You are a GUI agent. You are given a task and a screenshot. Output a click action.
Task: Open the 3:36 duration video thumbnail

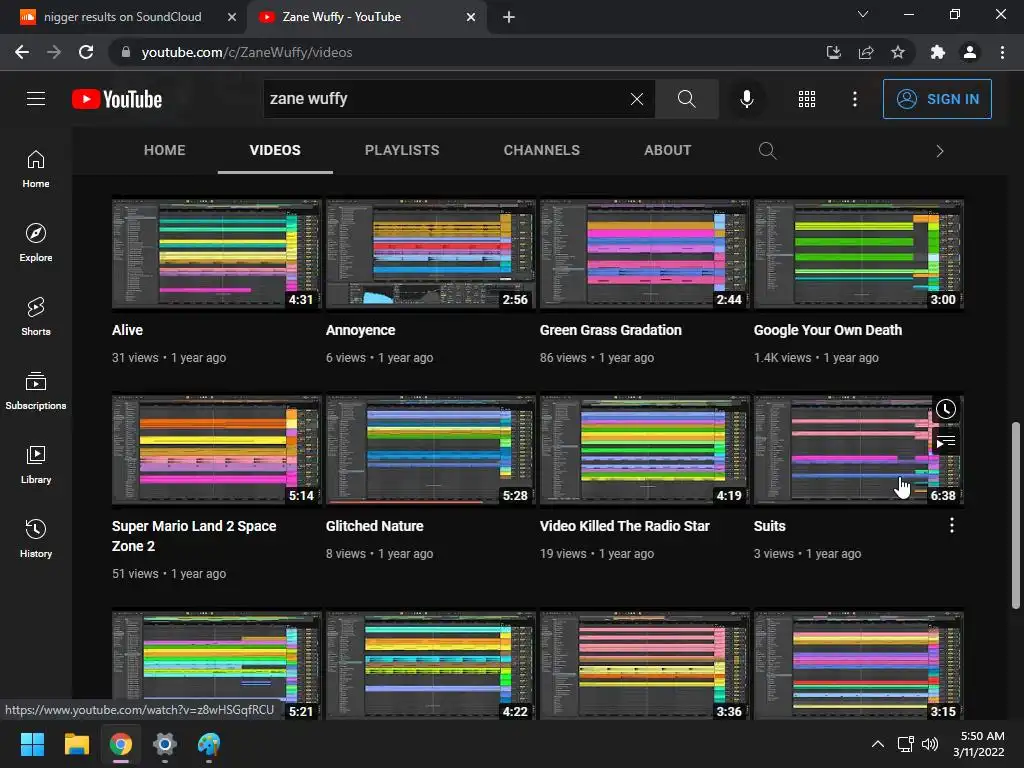645,665
